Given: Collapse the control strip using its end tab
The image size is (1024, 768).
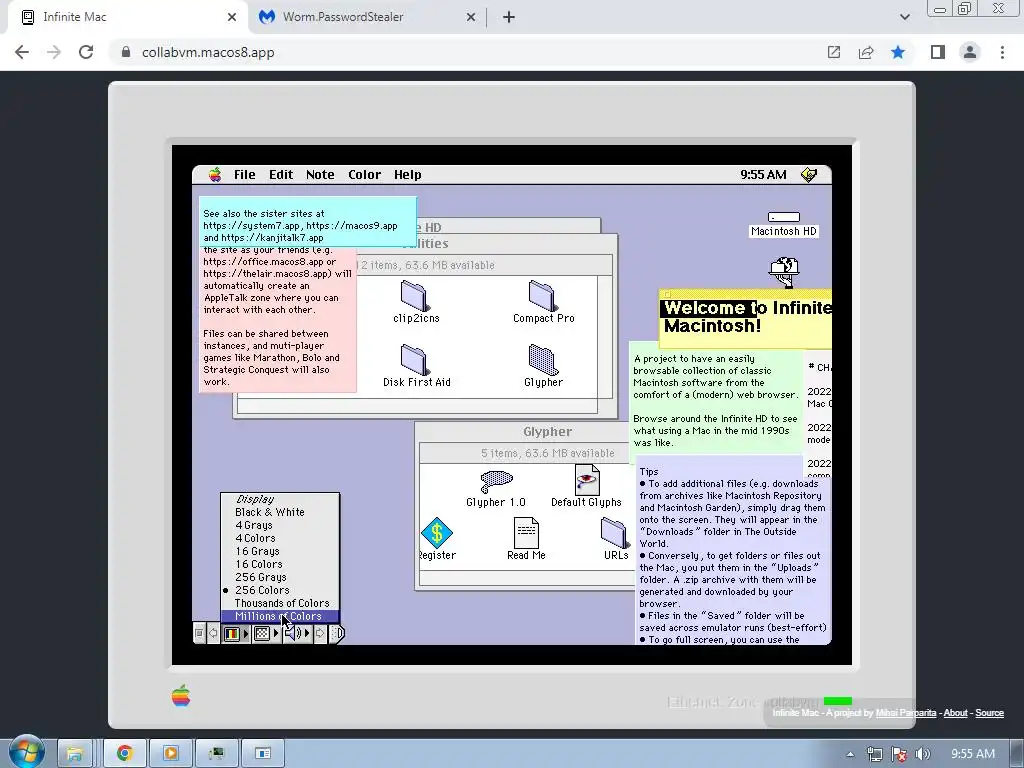Looking at the screenshot, I should 337,633.
